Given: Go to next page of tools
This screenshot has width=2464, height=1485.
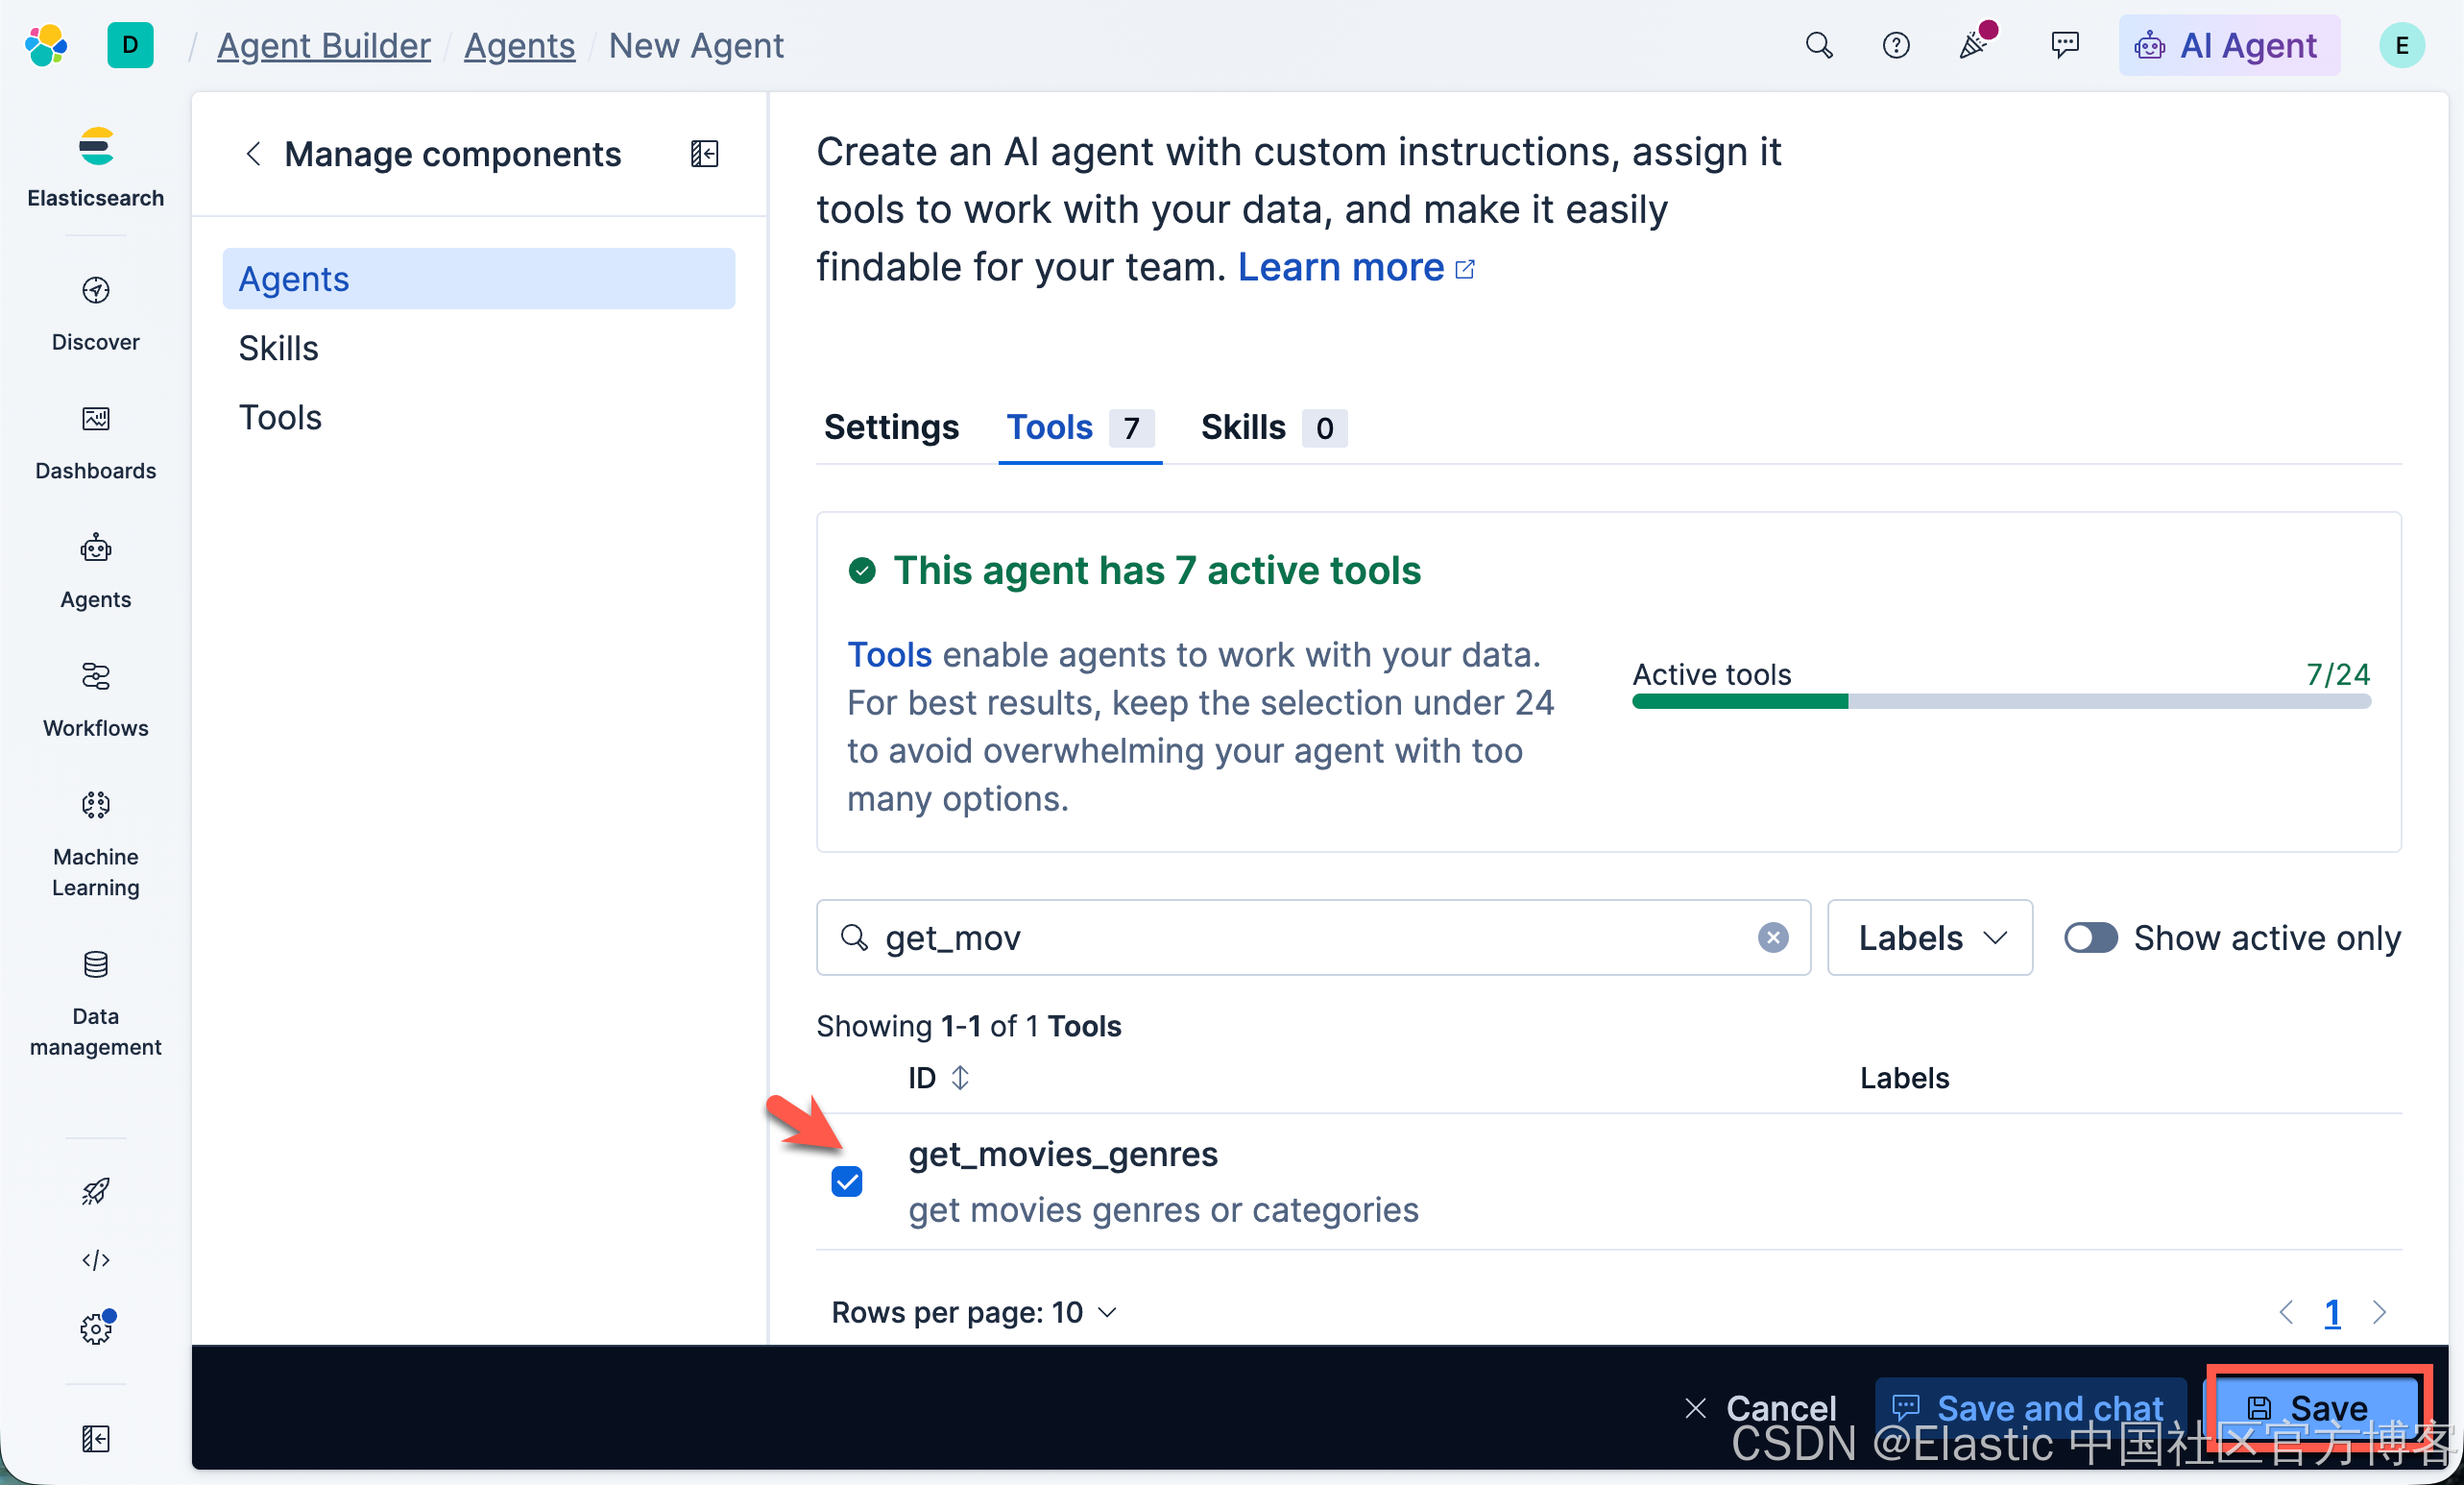Looking at the screenshot, I should (2379, 1312).
